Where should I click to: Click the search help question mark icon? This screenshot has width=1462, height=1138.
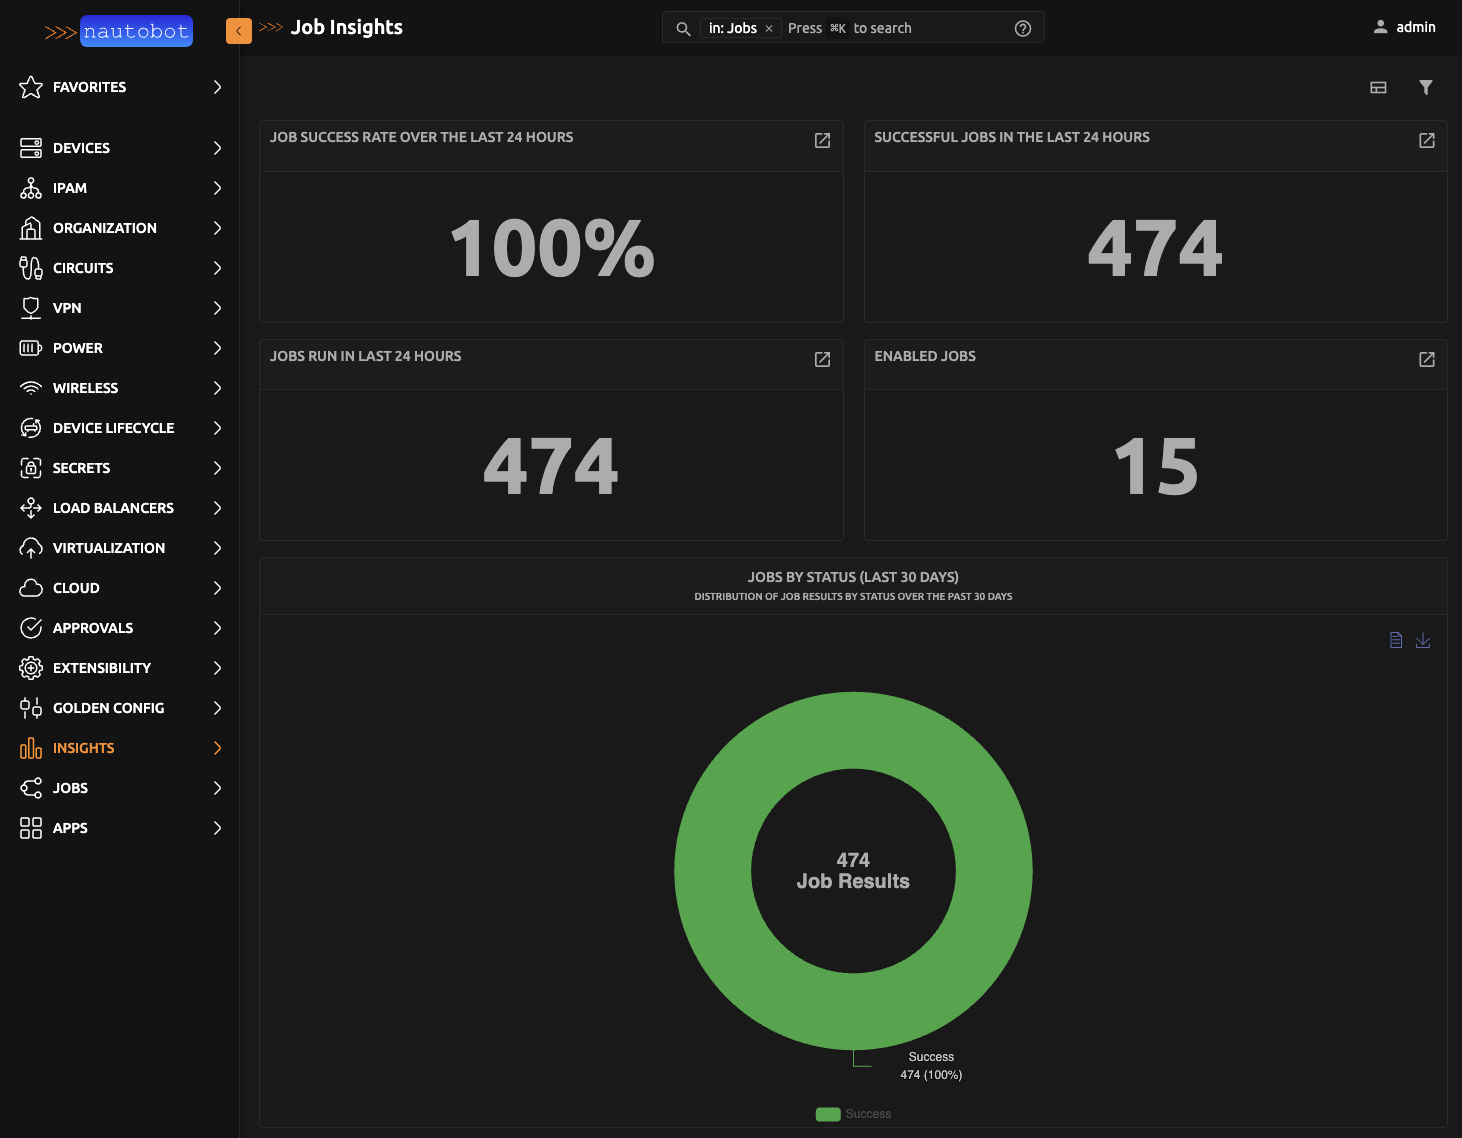pos(1022,28)
